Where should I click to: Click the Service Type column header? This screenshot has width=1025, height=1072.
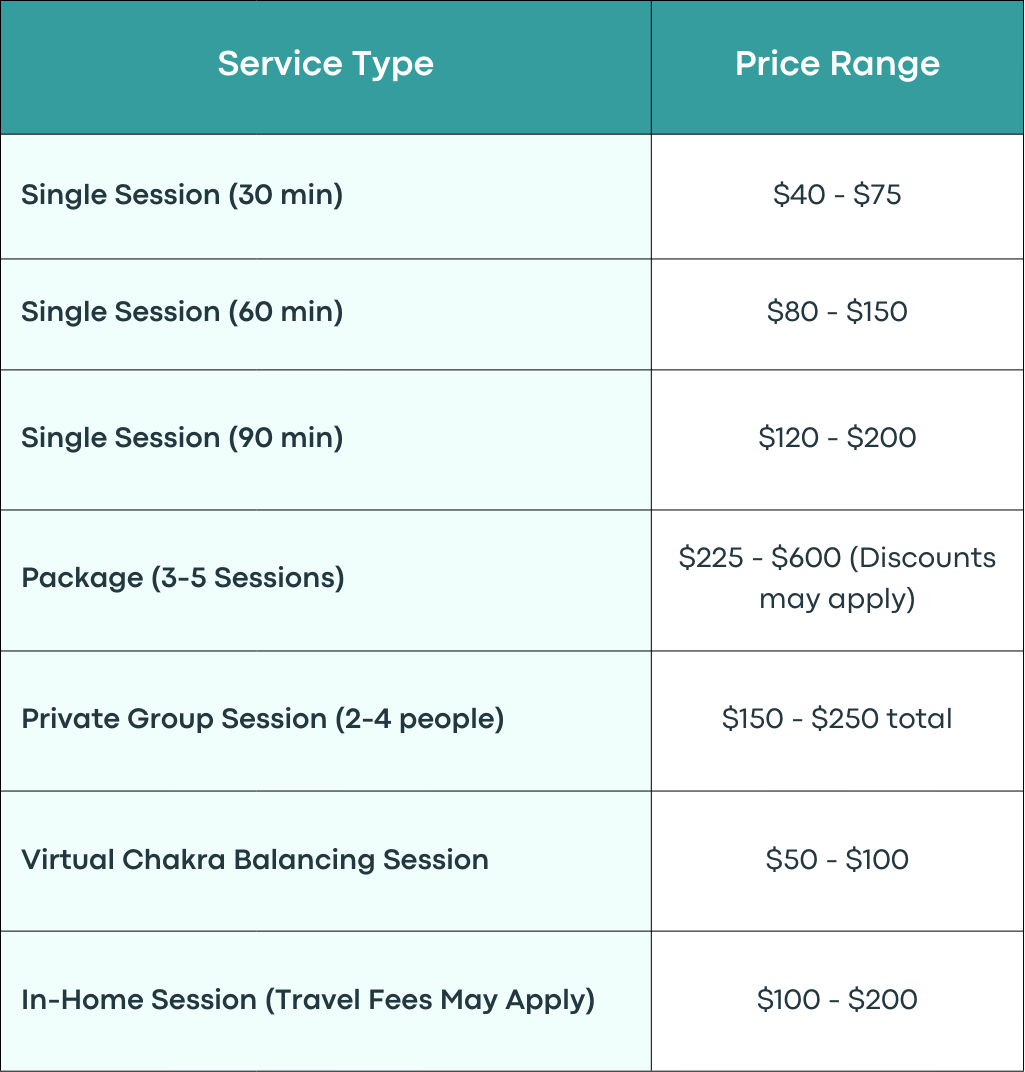click(x=325, y=64)
